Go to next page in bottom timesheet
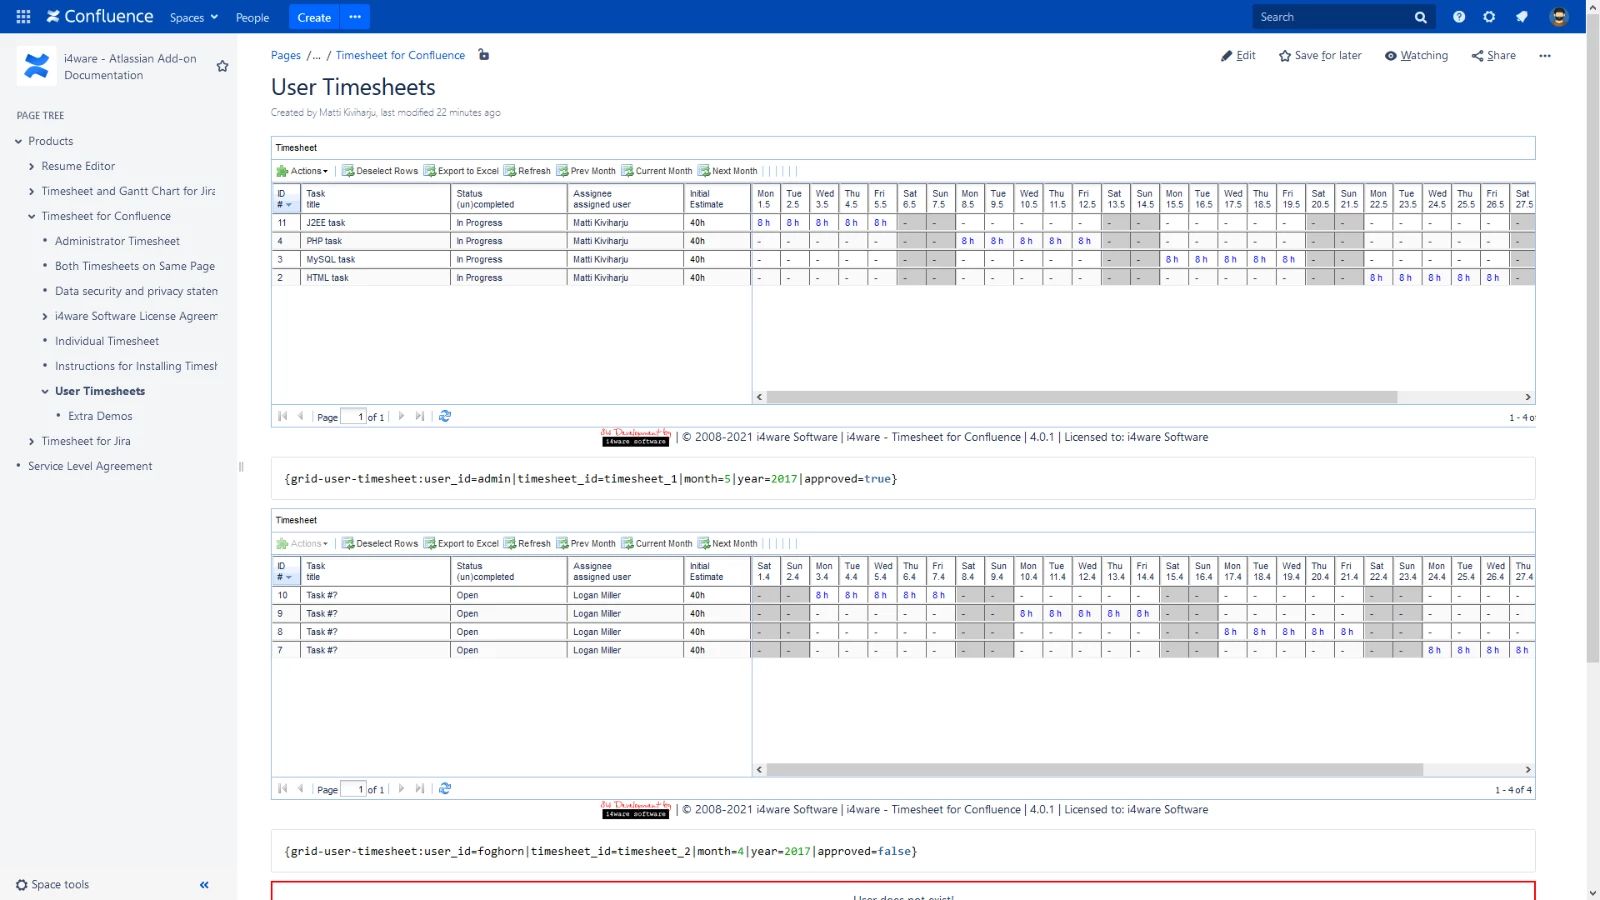Screen dimensions: 1600x900 [402, 789]
